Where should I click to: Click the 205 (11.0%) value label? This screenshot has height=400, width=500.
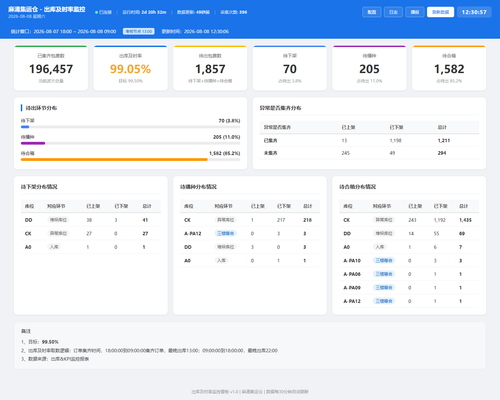point(227,137)
